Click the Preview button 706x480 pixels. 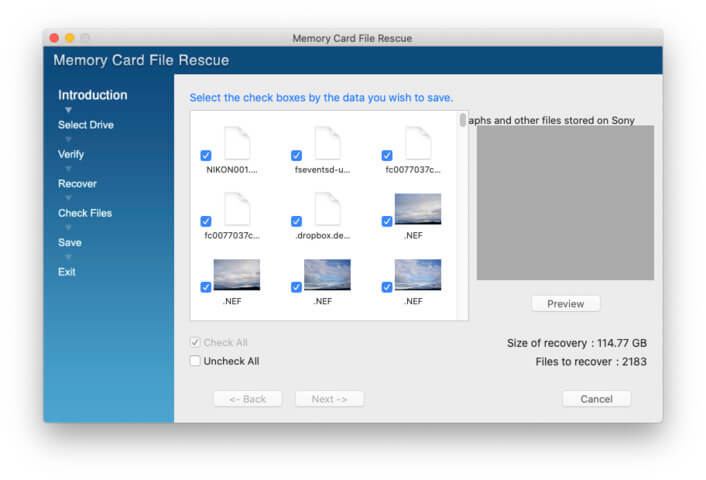566,304
